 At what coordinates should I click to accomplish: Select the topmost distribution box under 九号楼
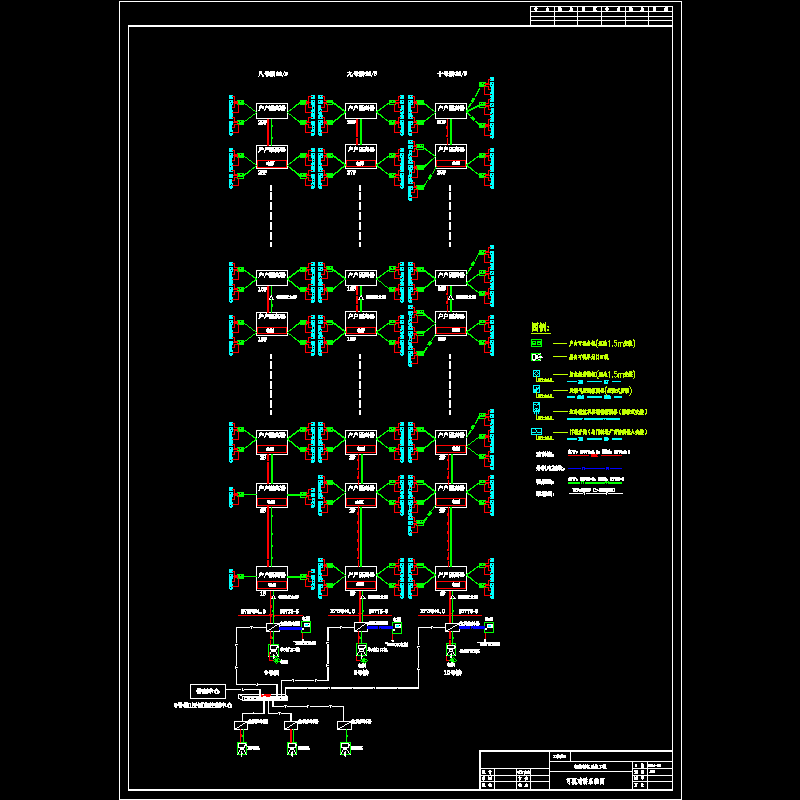coord(360,110)
